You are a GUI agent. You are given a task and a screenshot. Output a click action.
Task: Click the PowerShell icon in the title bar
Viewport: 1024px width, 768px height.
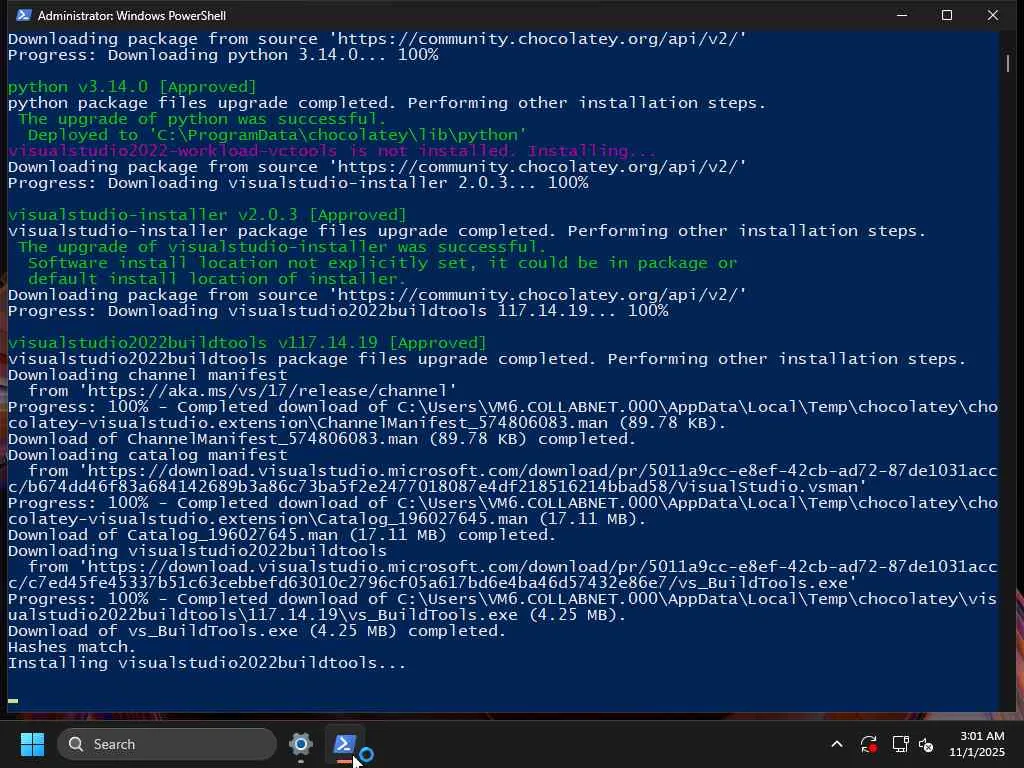click(24, 15)
